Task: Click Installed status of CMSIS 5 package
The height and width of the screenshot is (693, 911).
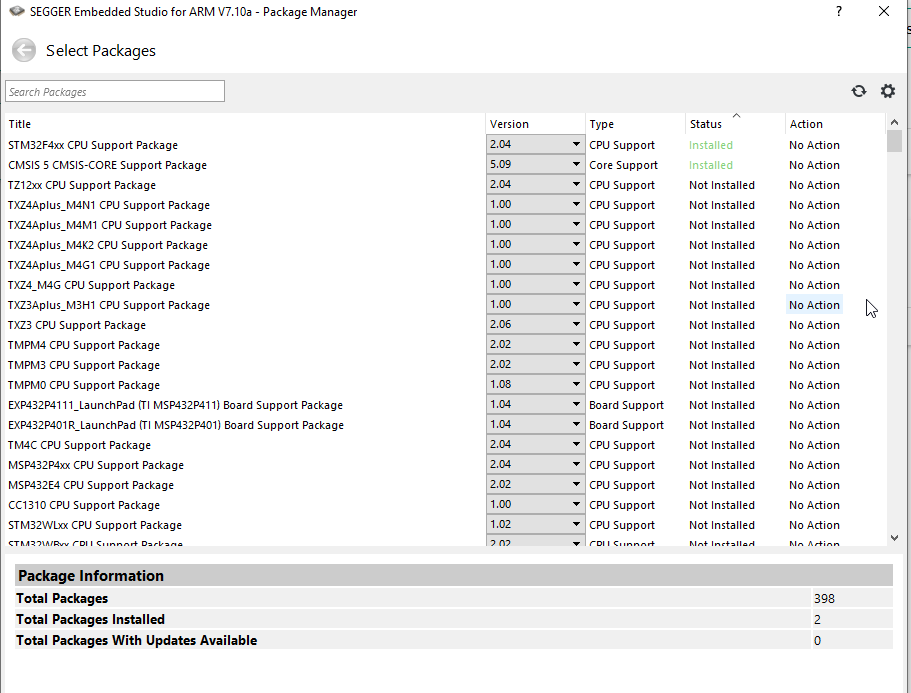Action: (x=711, y=165)
